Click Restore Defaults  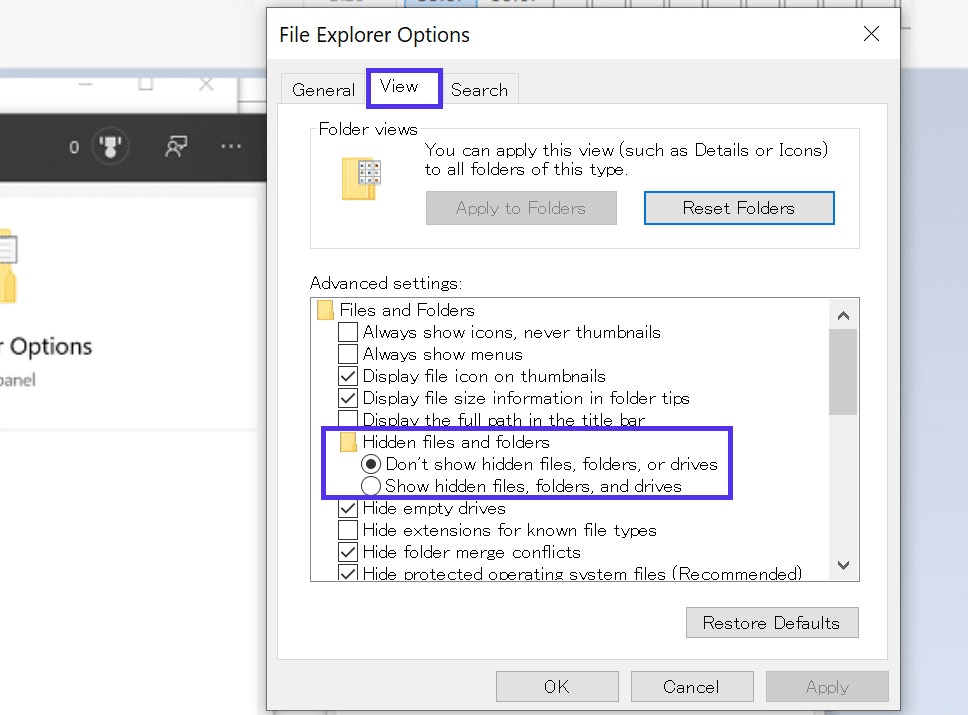[772, 622]
